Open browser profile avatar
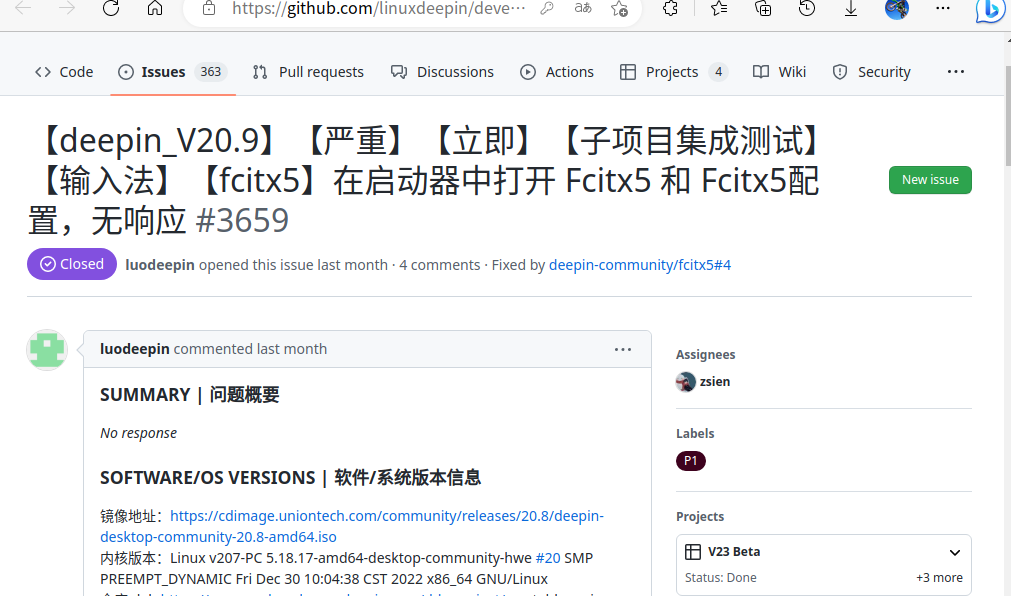Image resolution: width=1011 pixels, height=596 pixels. (896, 10)
